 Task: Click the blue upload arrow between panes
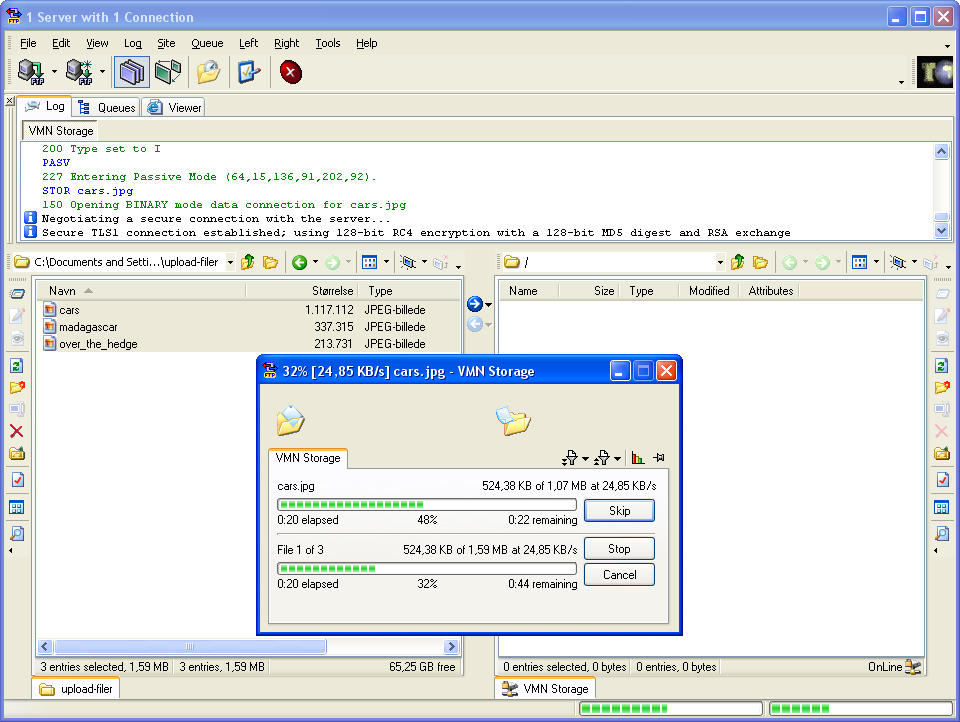coord(475,304)
